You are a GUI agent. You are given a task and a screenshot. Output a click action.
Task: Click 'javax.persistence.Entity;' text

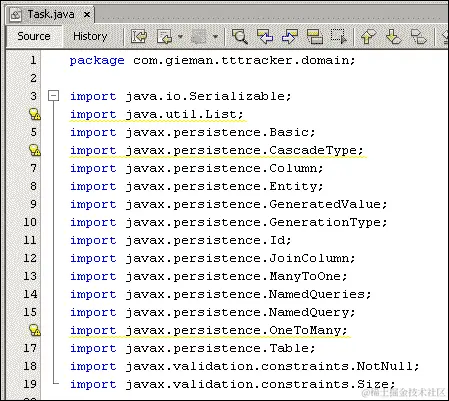point(224,186)
